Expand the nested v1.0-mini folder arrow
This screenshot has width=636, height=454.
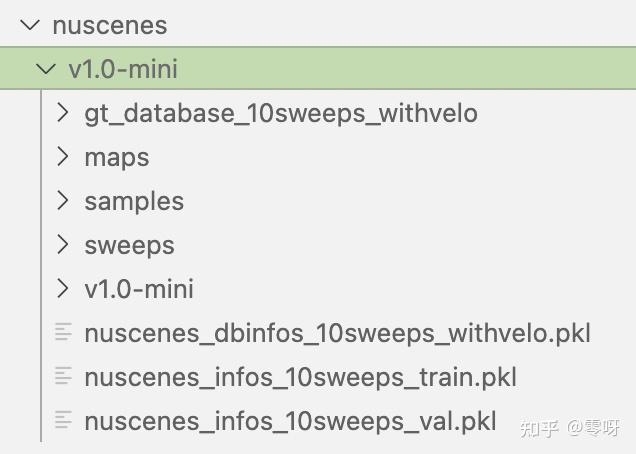coord(62,288)
